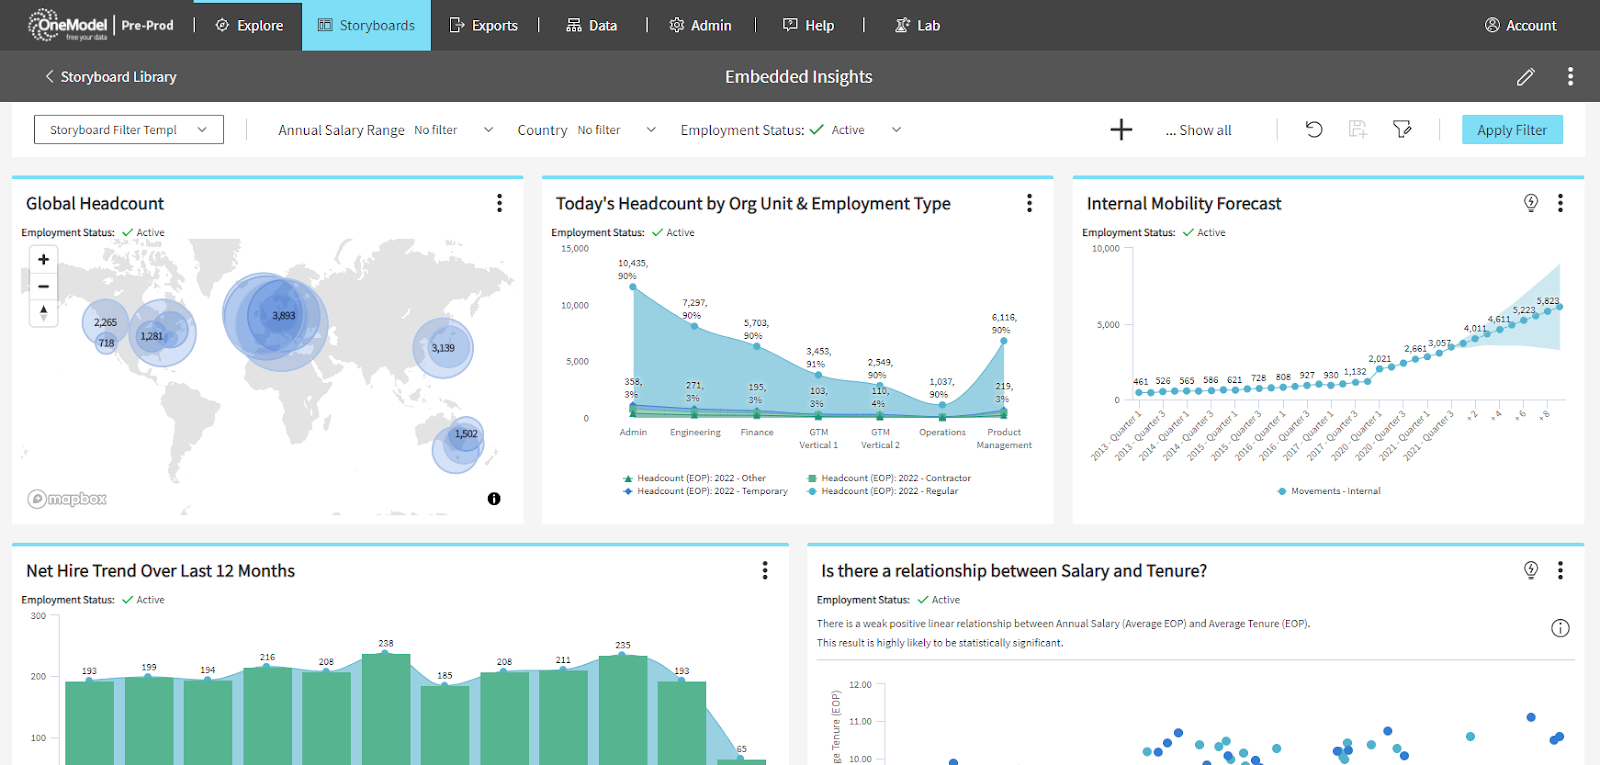1600x765 pixels.
Task: Click the pencil edit storyboard icon
Action: point(1525,77)
